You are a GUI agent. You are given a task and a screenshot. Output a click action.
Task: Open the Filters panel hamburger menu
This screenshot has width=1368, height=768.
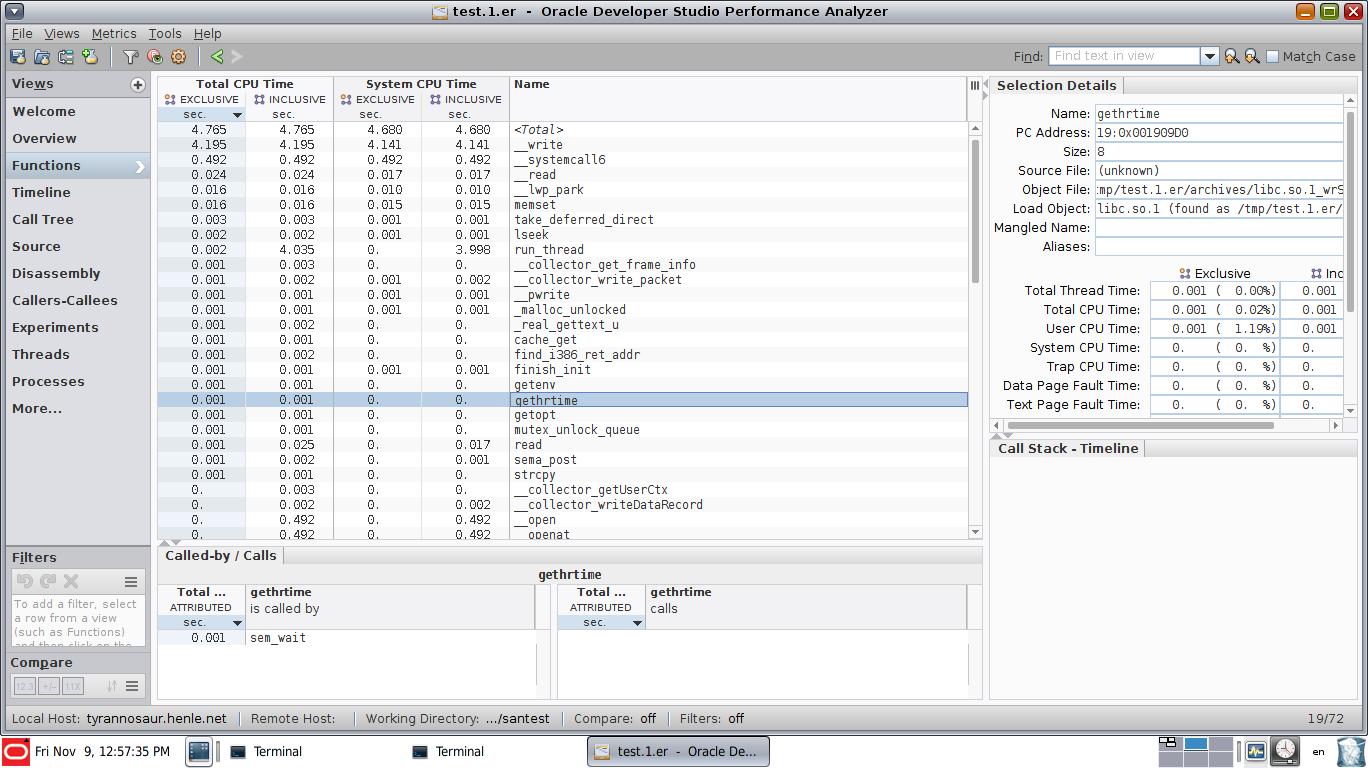[x=131, y=581]
